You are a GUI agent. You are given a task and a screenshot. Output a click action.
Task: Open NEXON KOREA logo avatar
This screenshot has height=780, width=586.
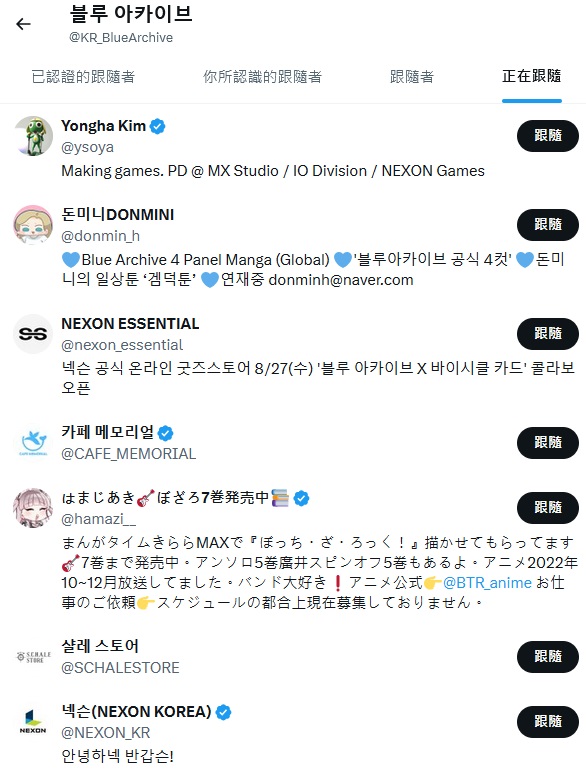pyautogui.click(x=33, y=722)
